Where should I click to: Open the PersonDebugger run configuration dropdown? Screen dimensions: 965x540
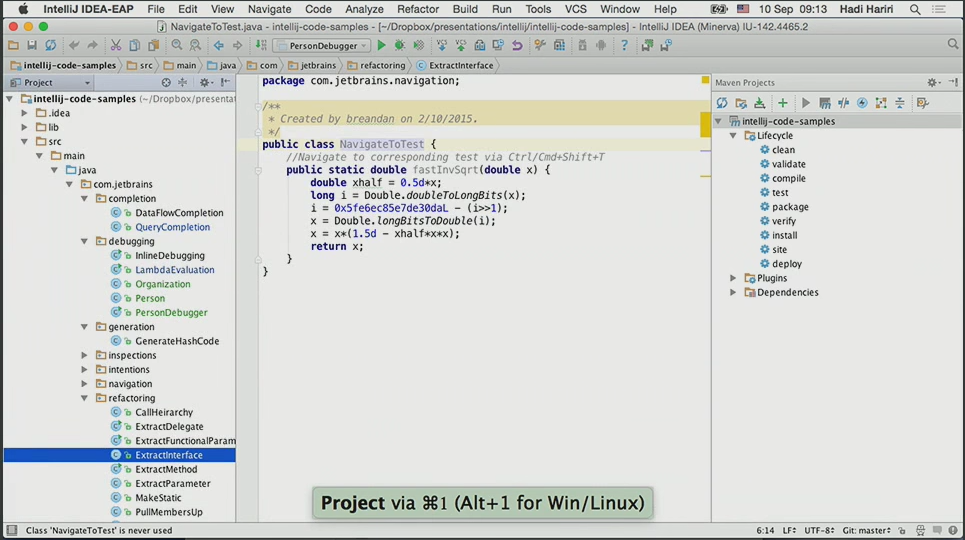click(322, 46)
